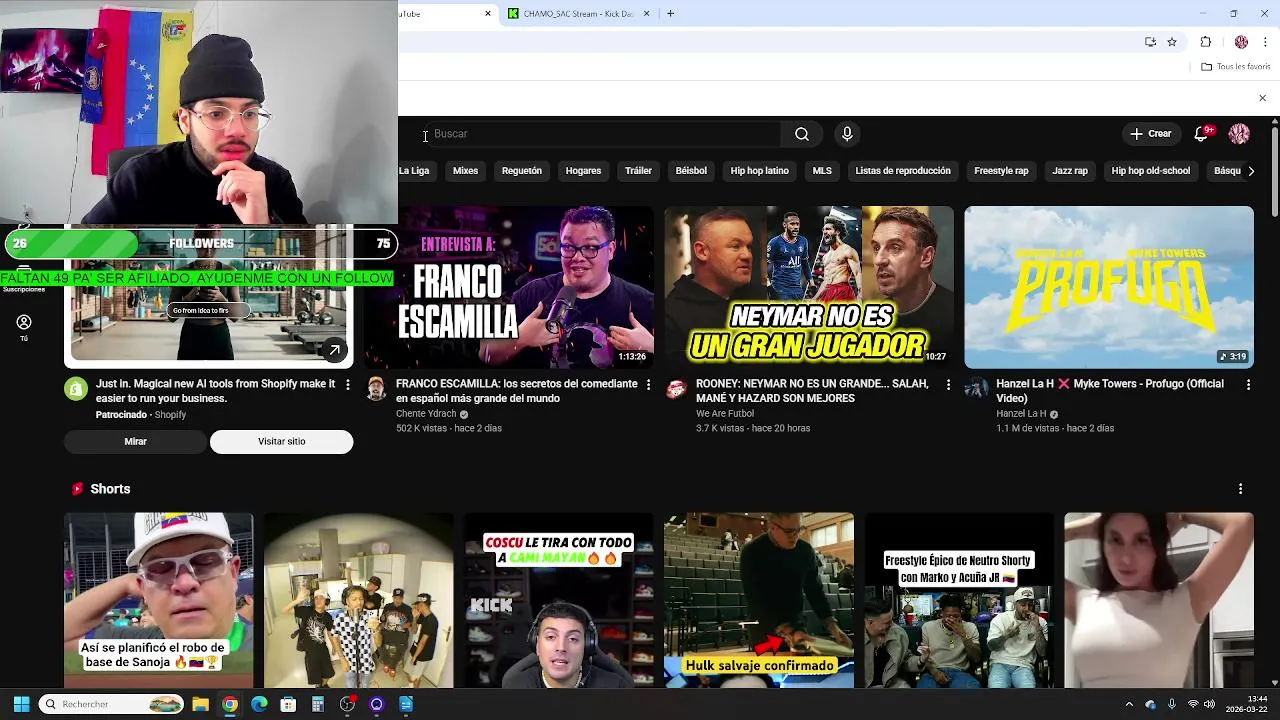Open Microsoft Store from taskbar

pos(288,704)
